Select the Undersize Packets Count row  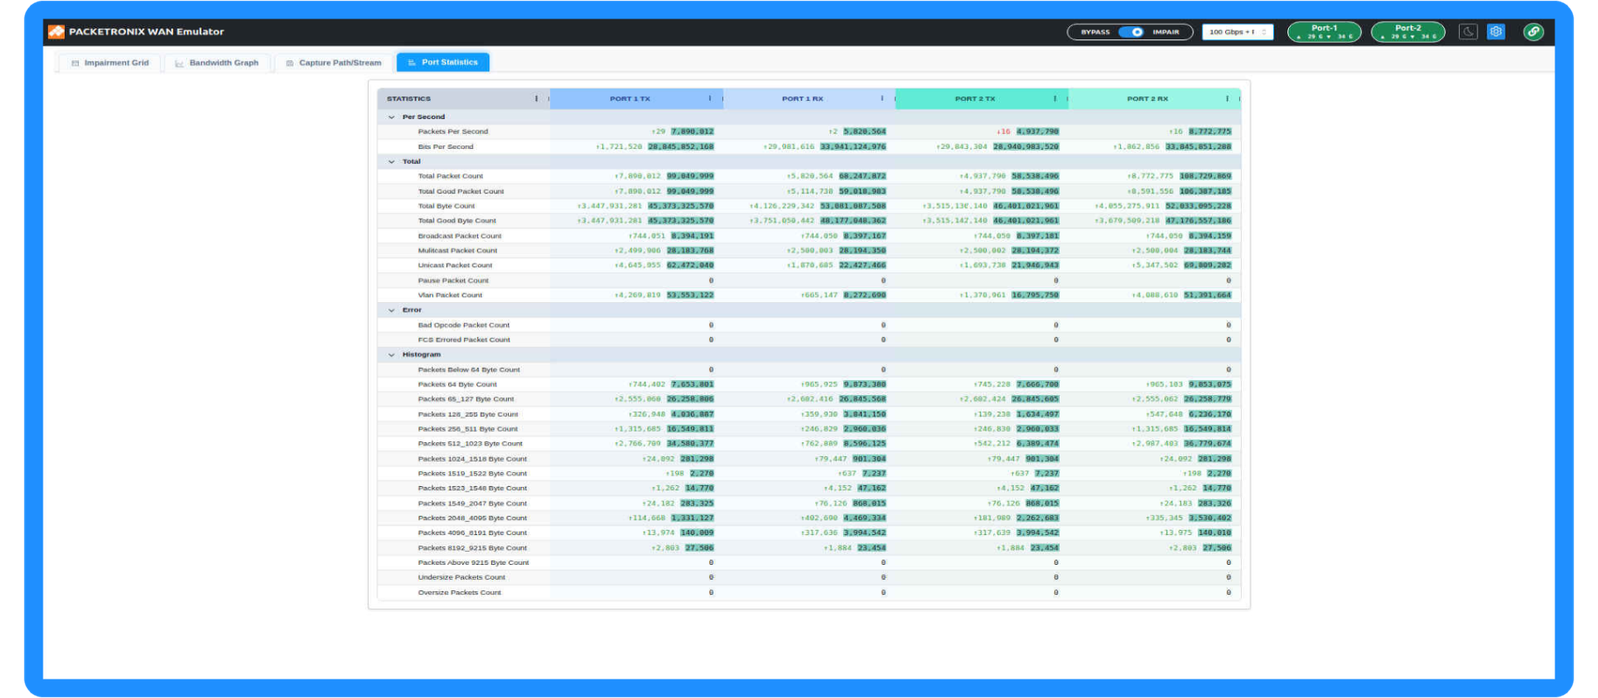(x=461, y=577)
